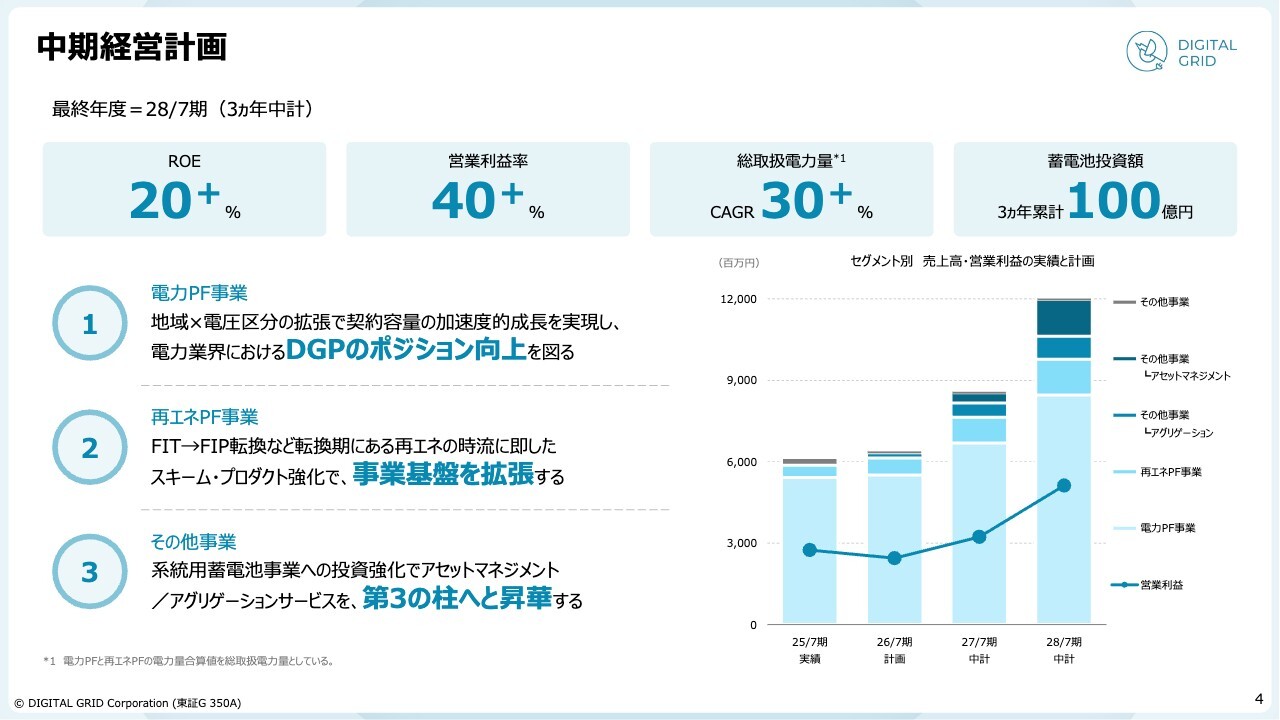
Task: Open the 総取扱電力量 CAGR 30+% card
Action: pos(791,189)
